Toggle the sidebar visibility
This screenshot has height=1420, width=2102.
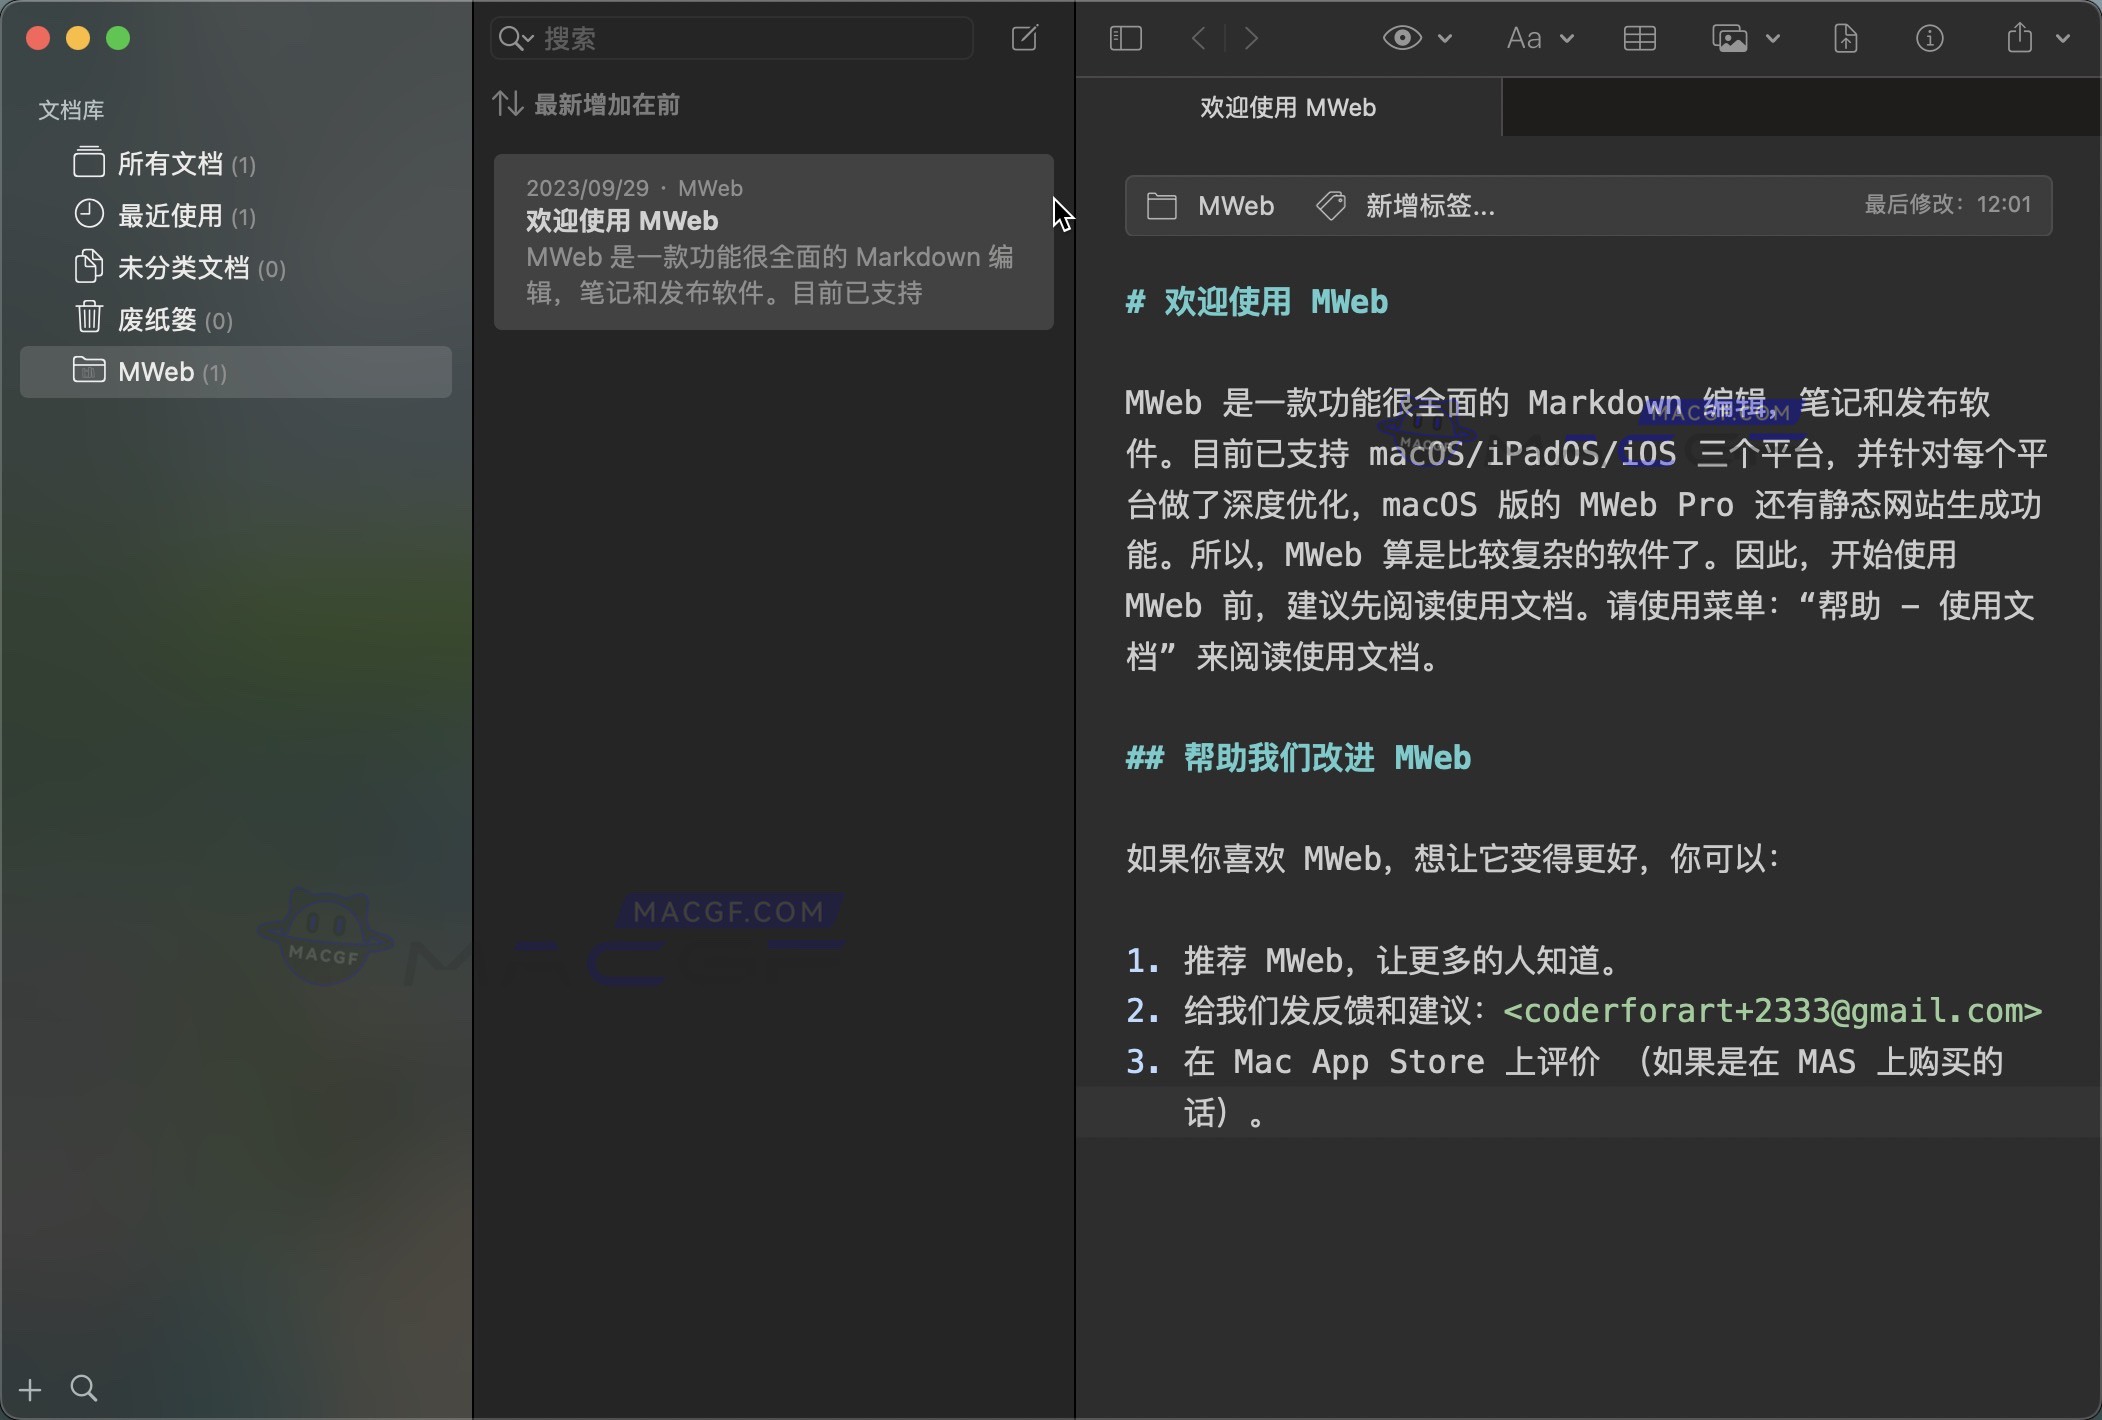tap(1124, 38)
